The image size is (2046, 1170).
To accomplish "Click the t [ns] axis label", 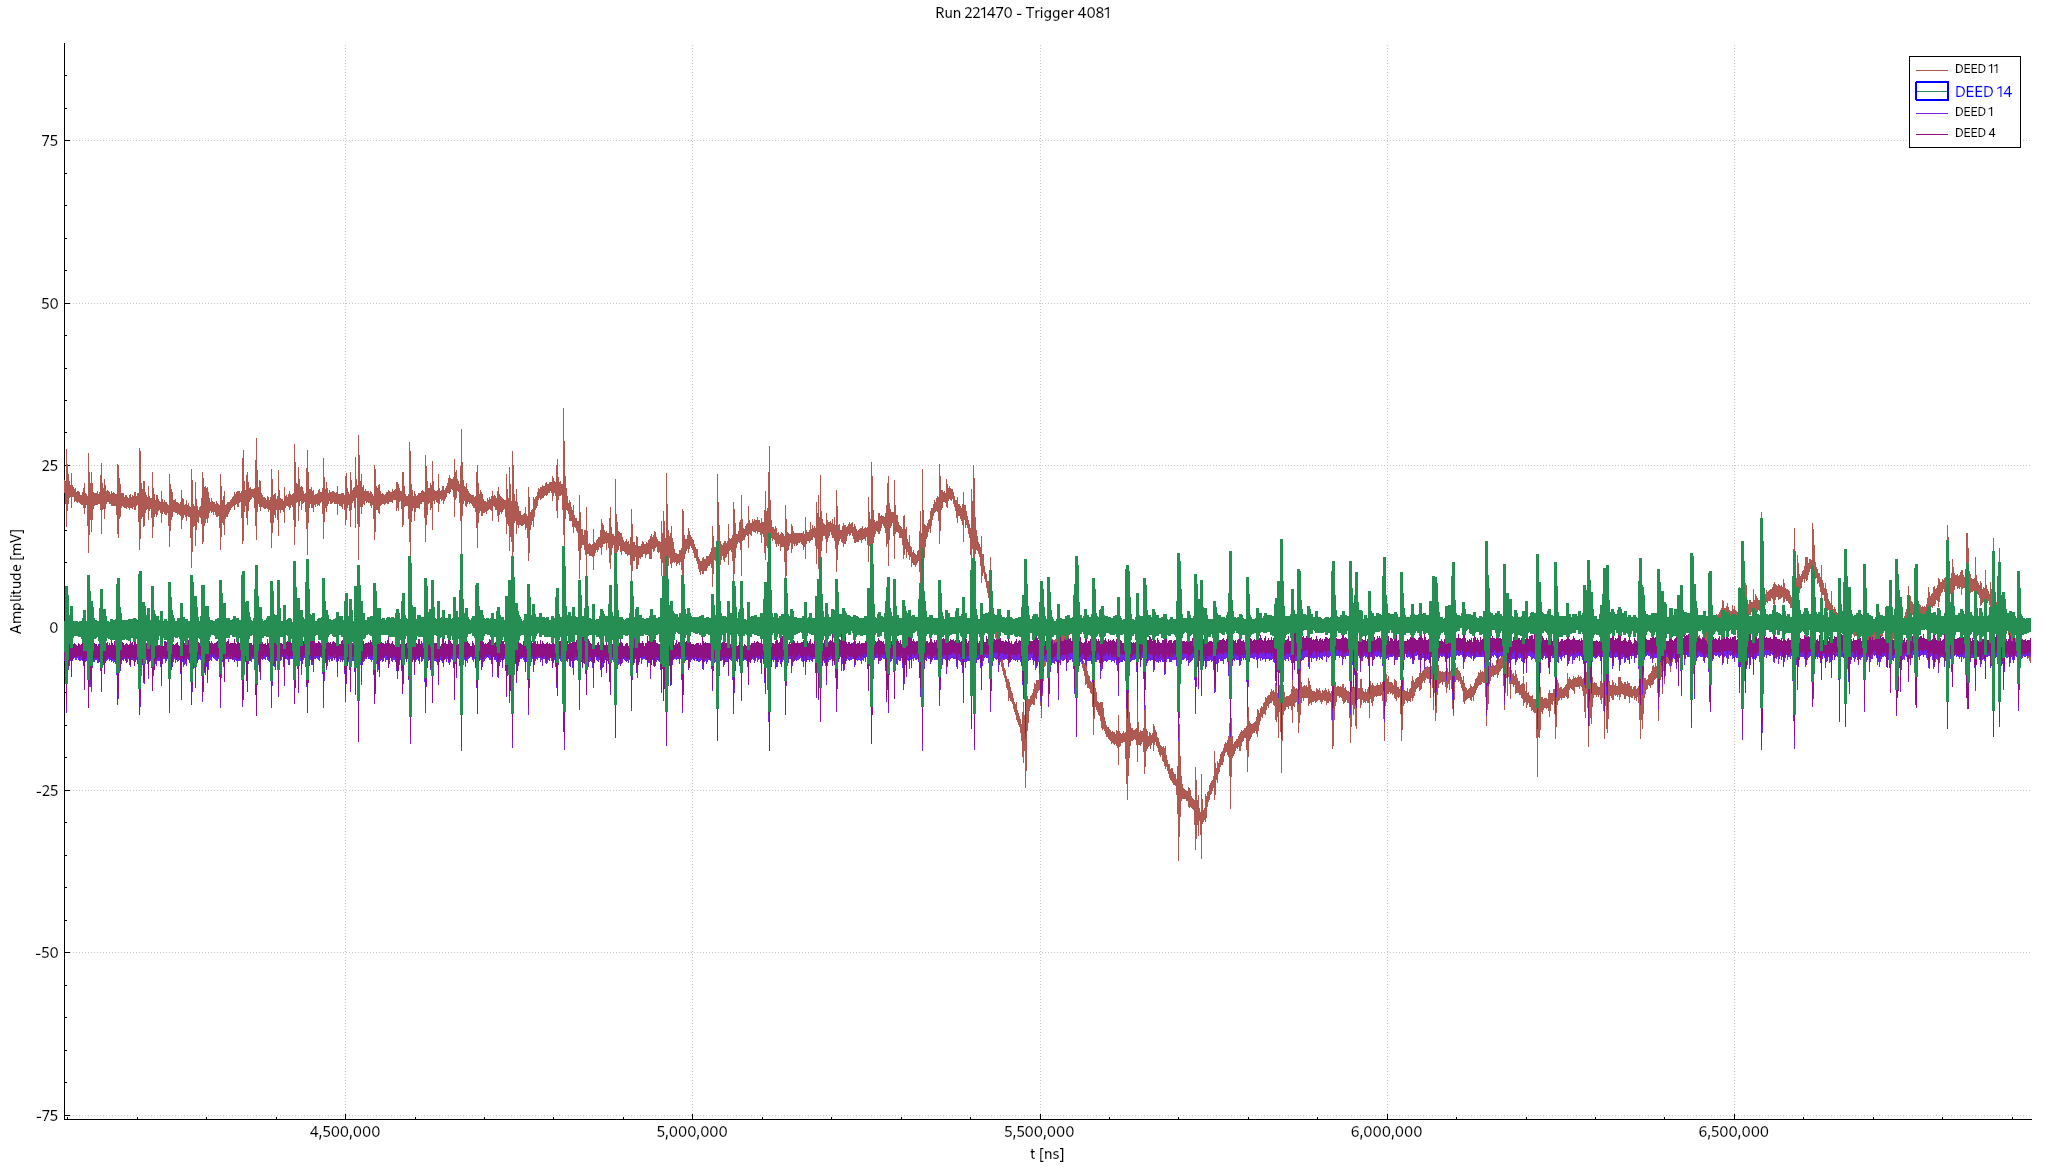I will point(1047,1153).
